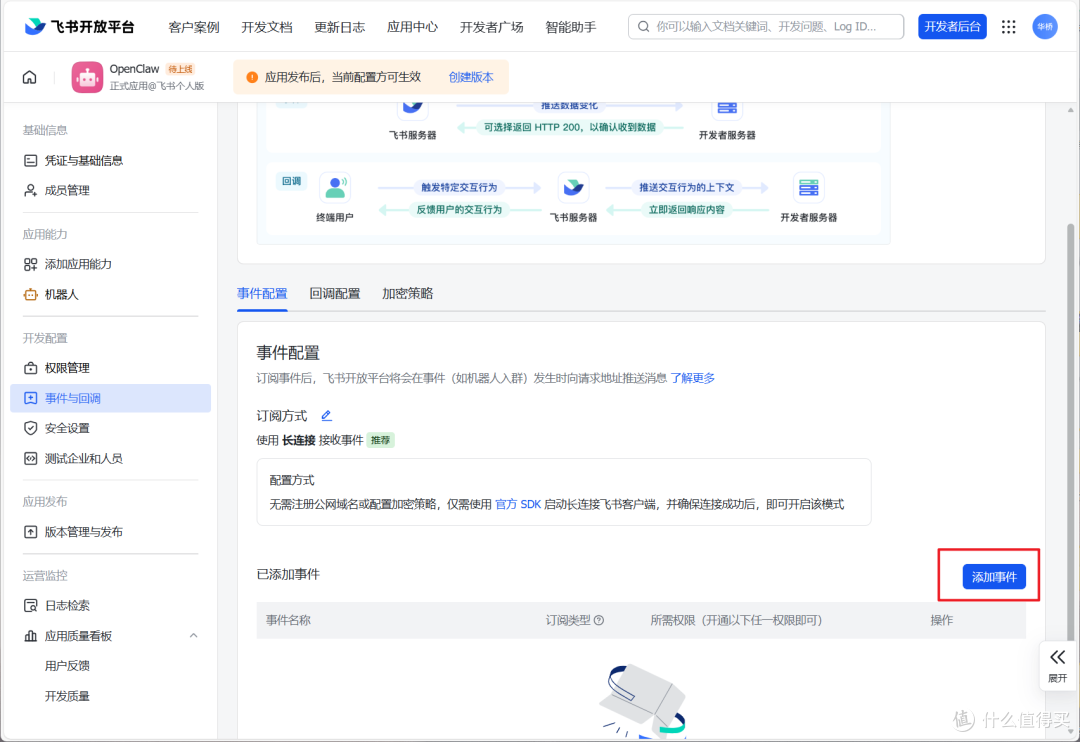Open 智能助手 in top navigation

click(570, 27)
